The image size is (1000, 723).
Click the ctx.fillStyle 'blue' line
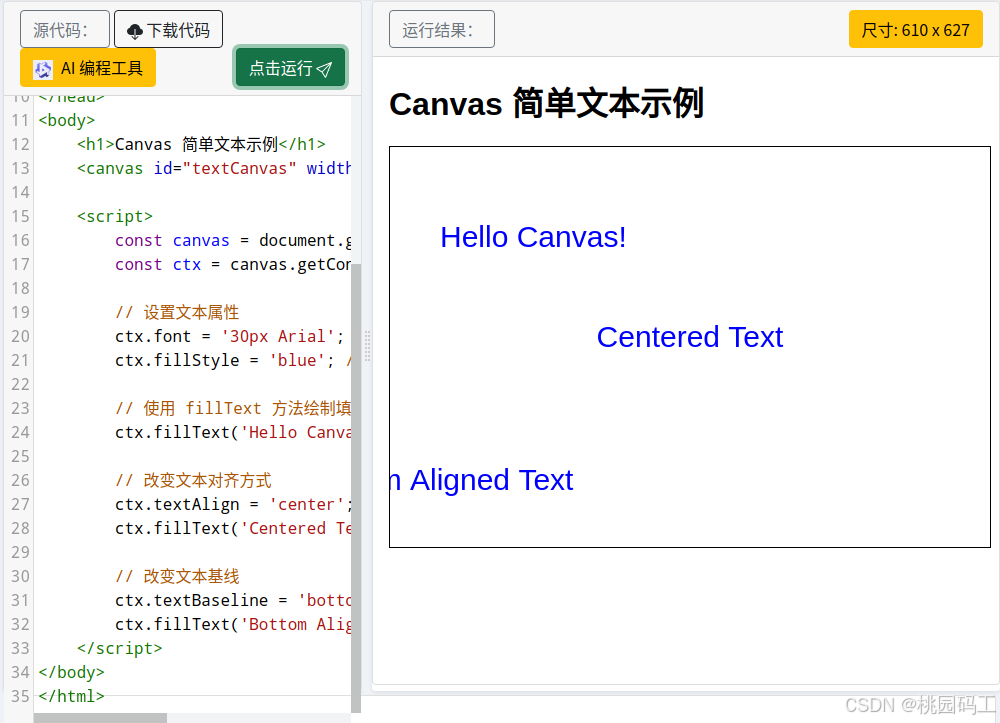[233, 360]
